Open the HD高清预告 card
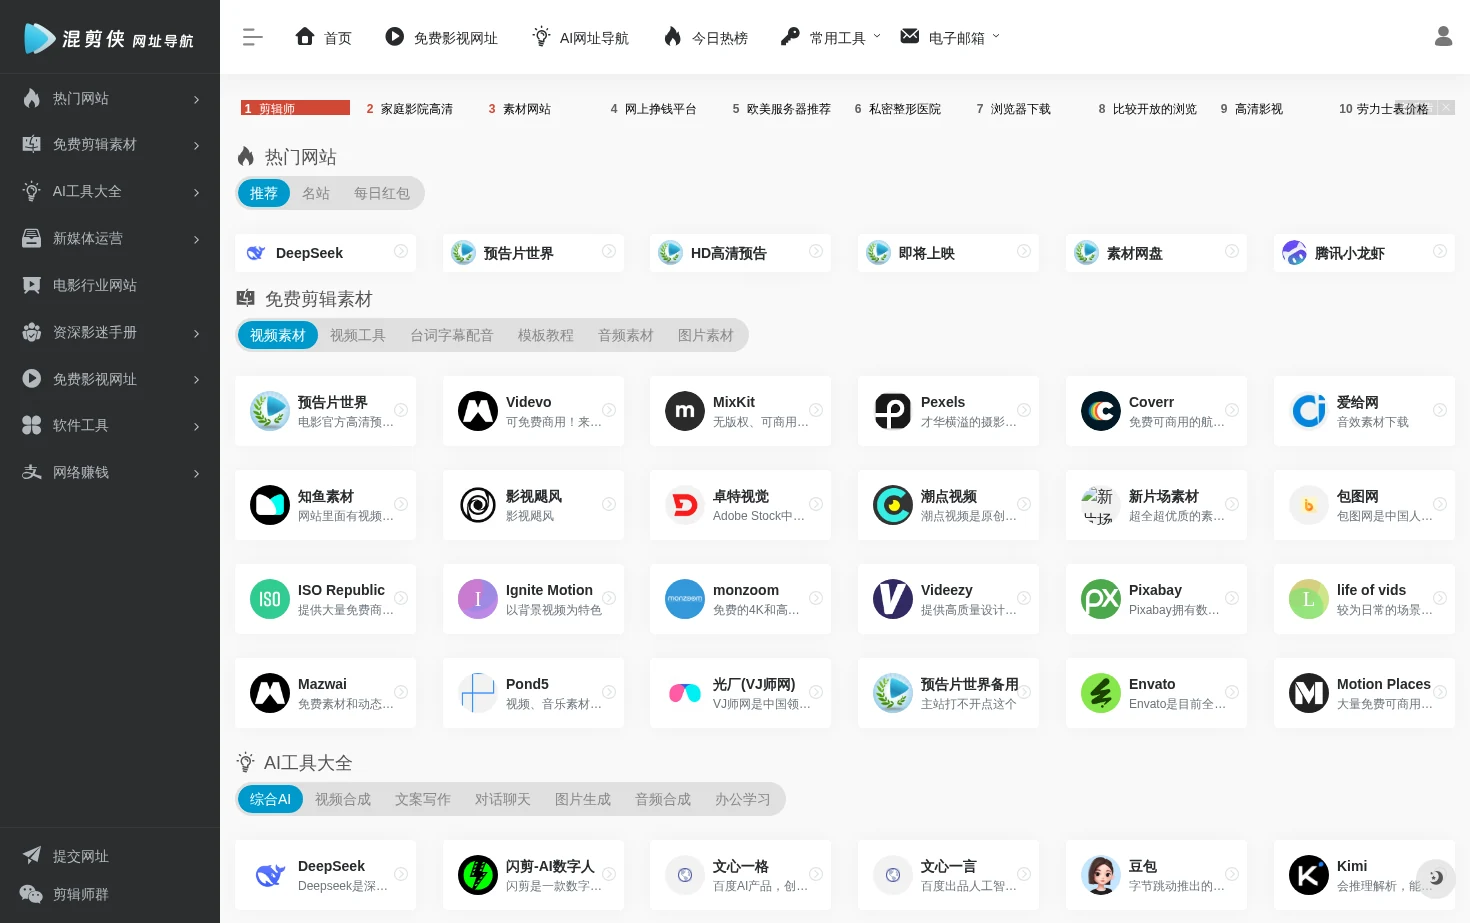The width and height of the screenshot is (1470, 923). pyautogui.click(x=740, y=253)
